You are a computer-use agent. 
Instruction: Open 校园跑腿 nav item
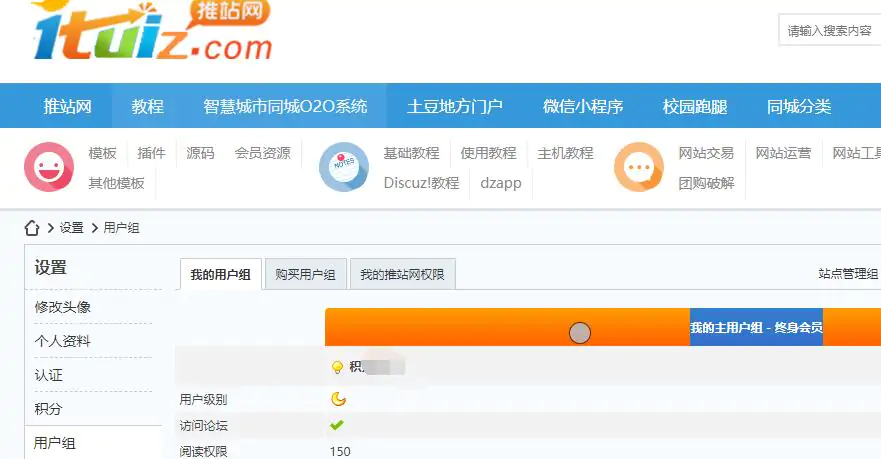tap(694, 106)
